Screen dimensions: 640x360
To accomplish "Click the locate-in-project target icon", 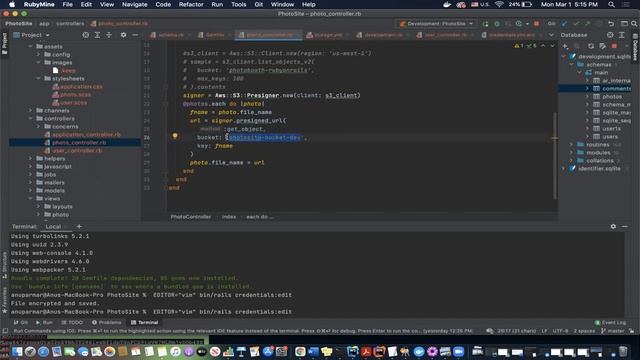I will [86, 35].
